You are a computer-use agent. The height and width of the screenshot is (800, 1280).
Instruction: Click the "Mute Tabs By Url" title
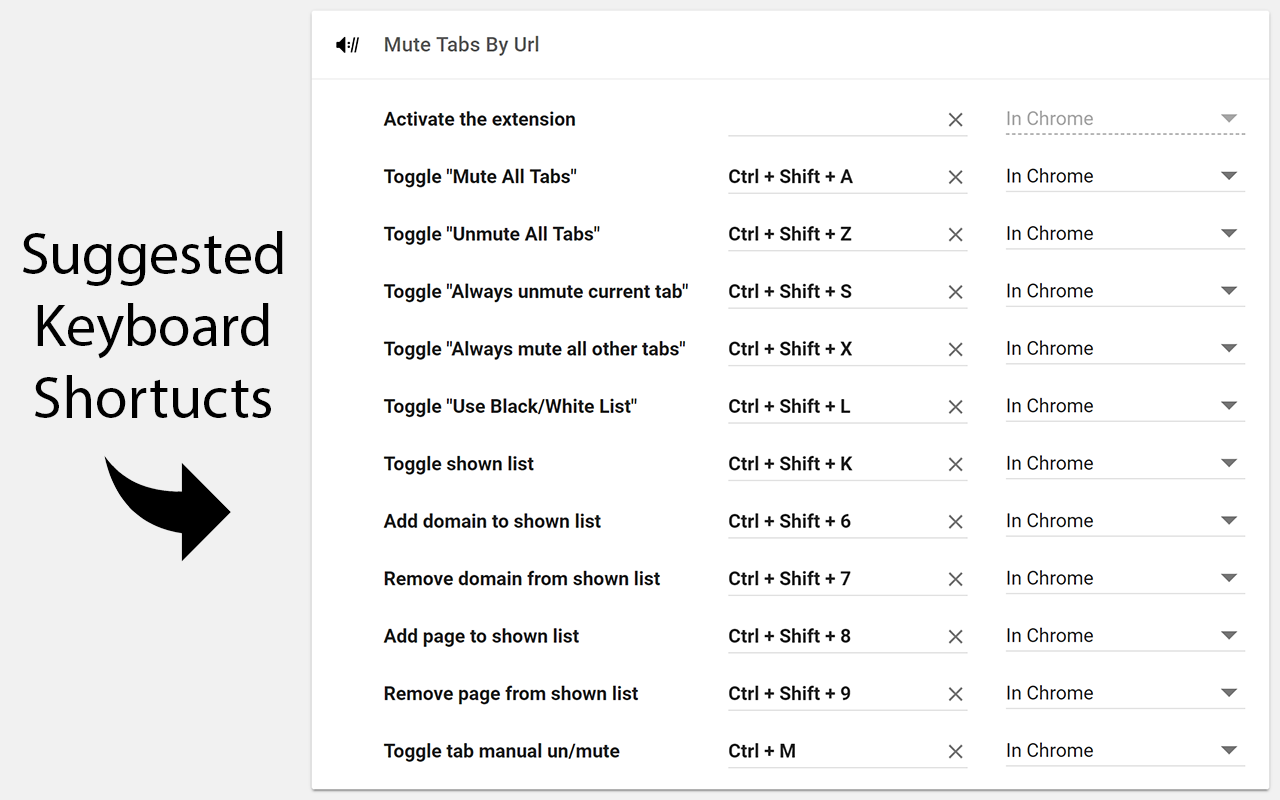pos(462,45)
